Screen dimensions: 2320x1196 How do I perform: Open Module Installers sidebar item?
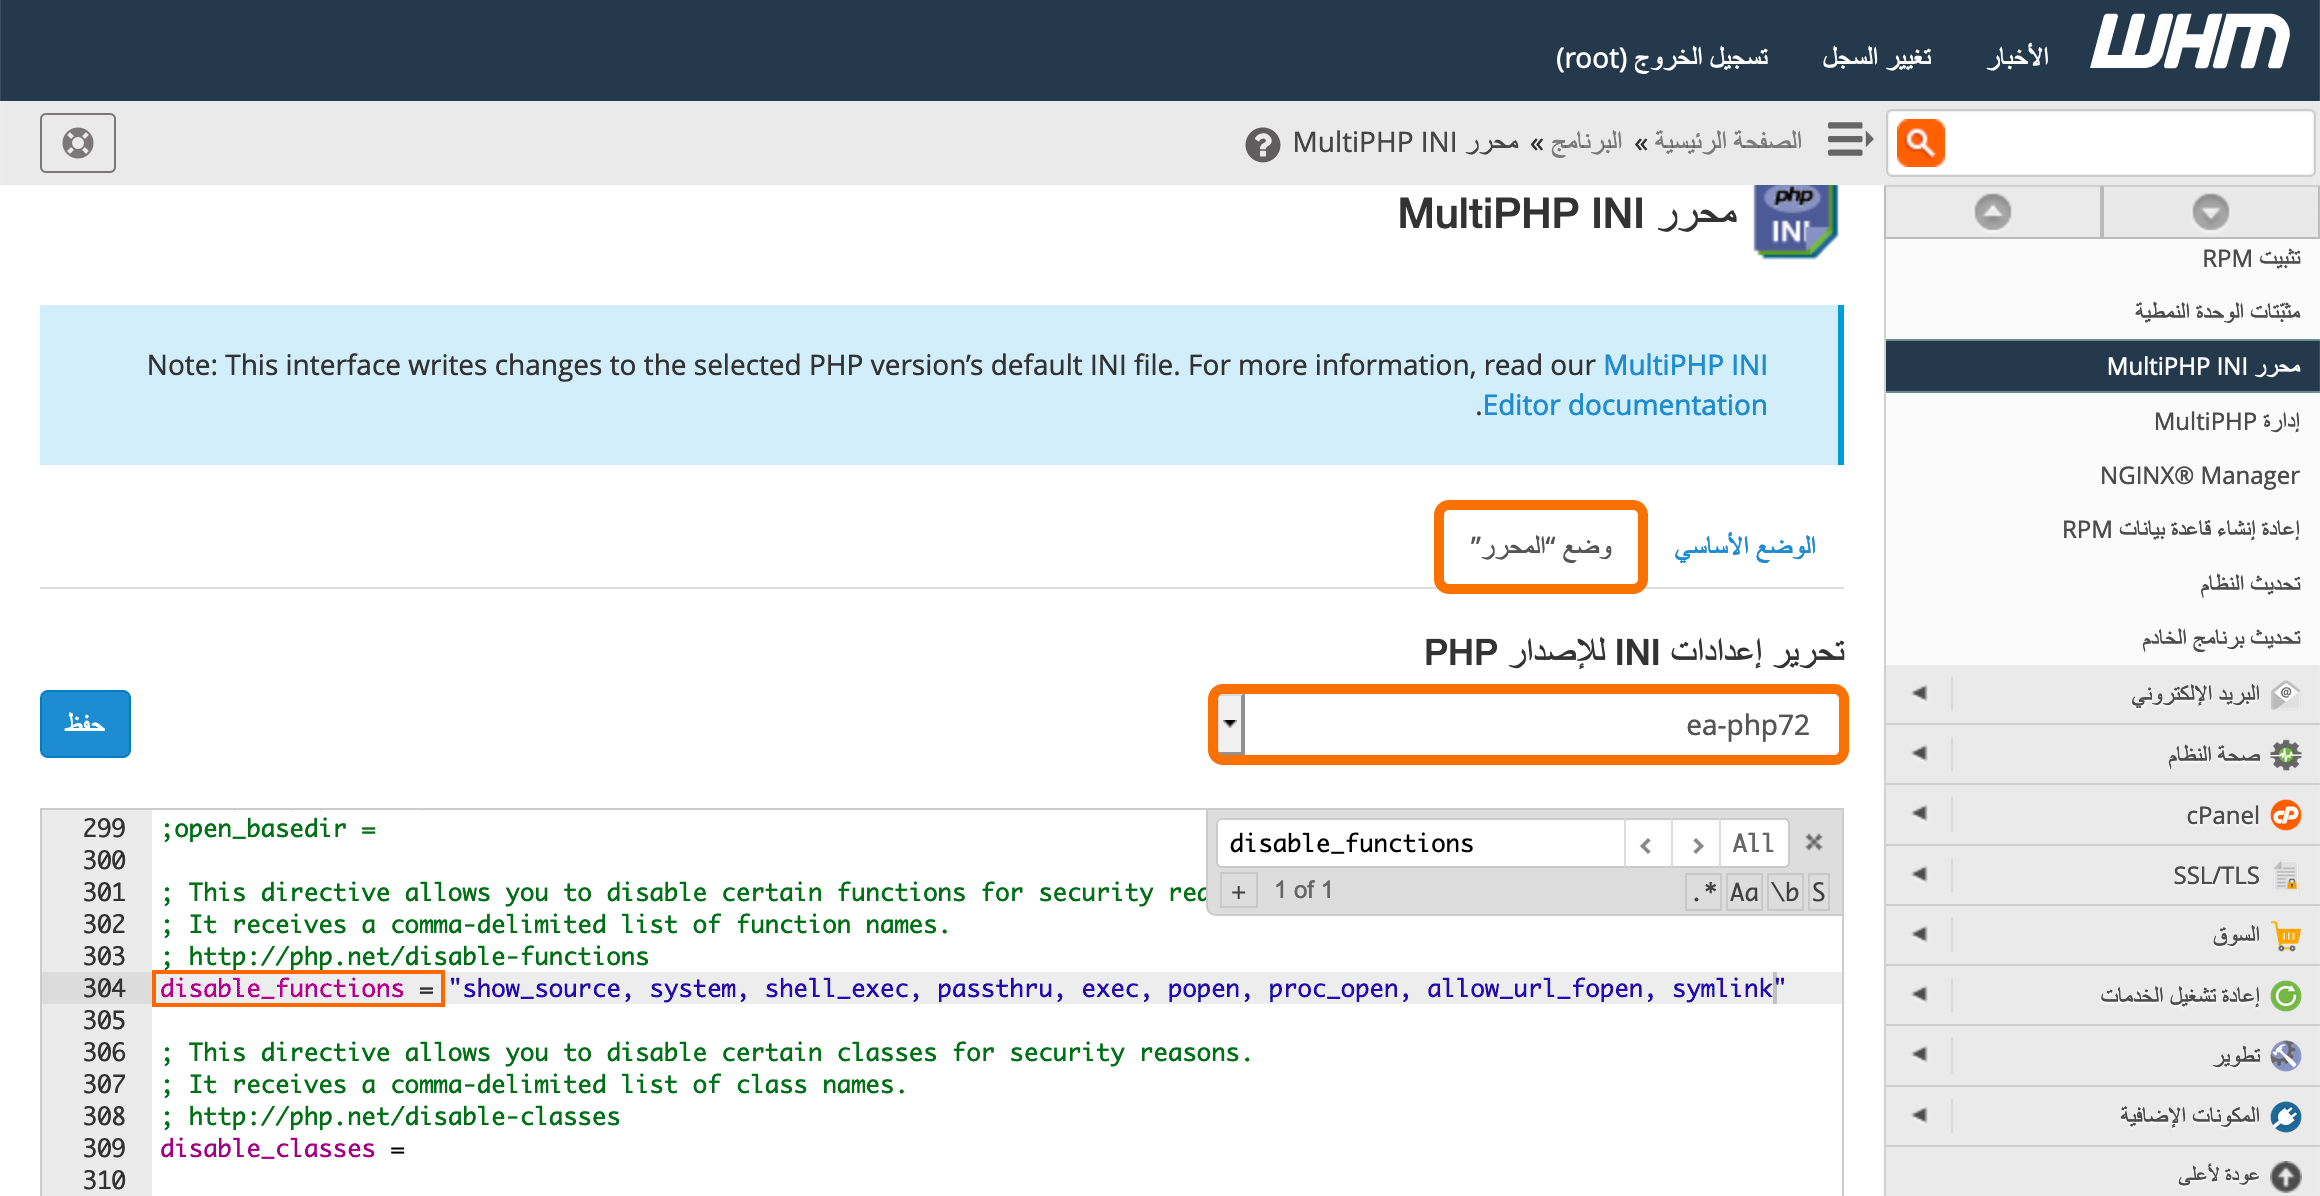(2217, 312)
